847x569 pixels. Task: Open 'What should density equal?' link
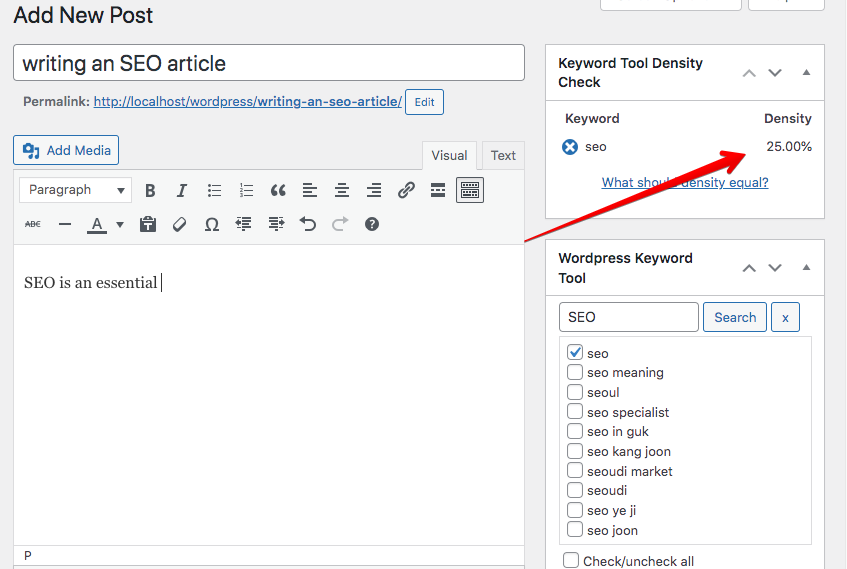(685, 182)
